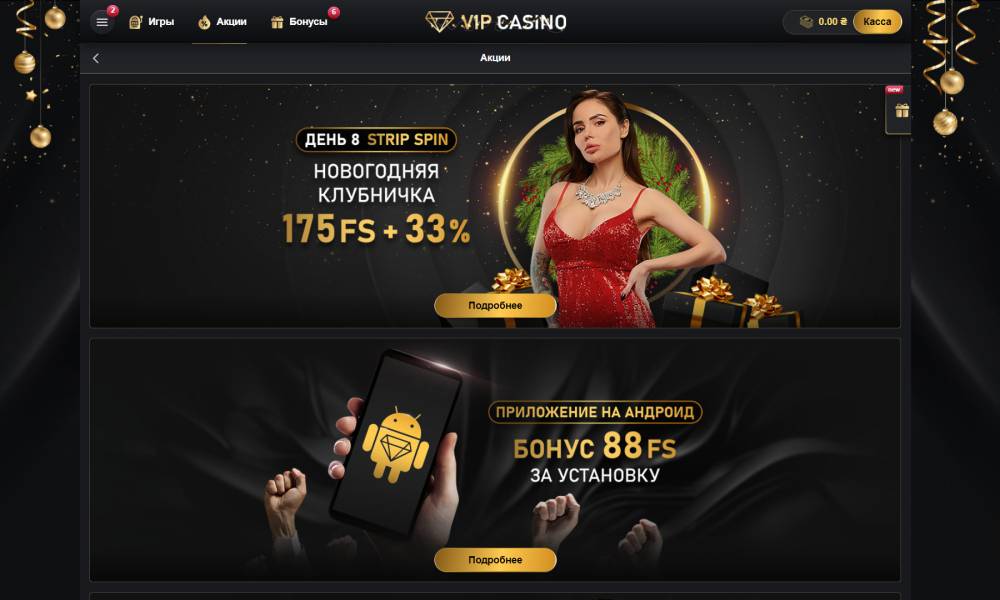
Task: Click Подробнее on Strip Spin promo
Action: [x=495, y=305]
